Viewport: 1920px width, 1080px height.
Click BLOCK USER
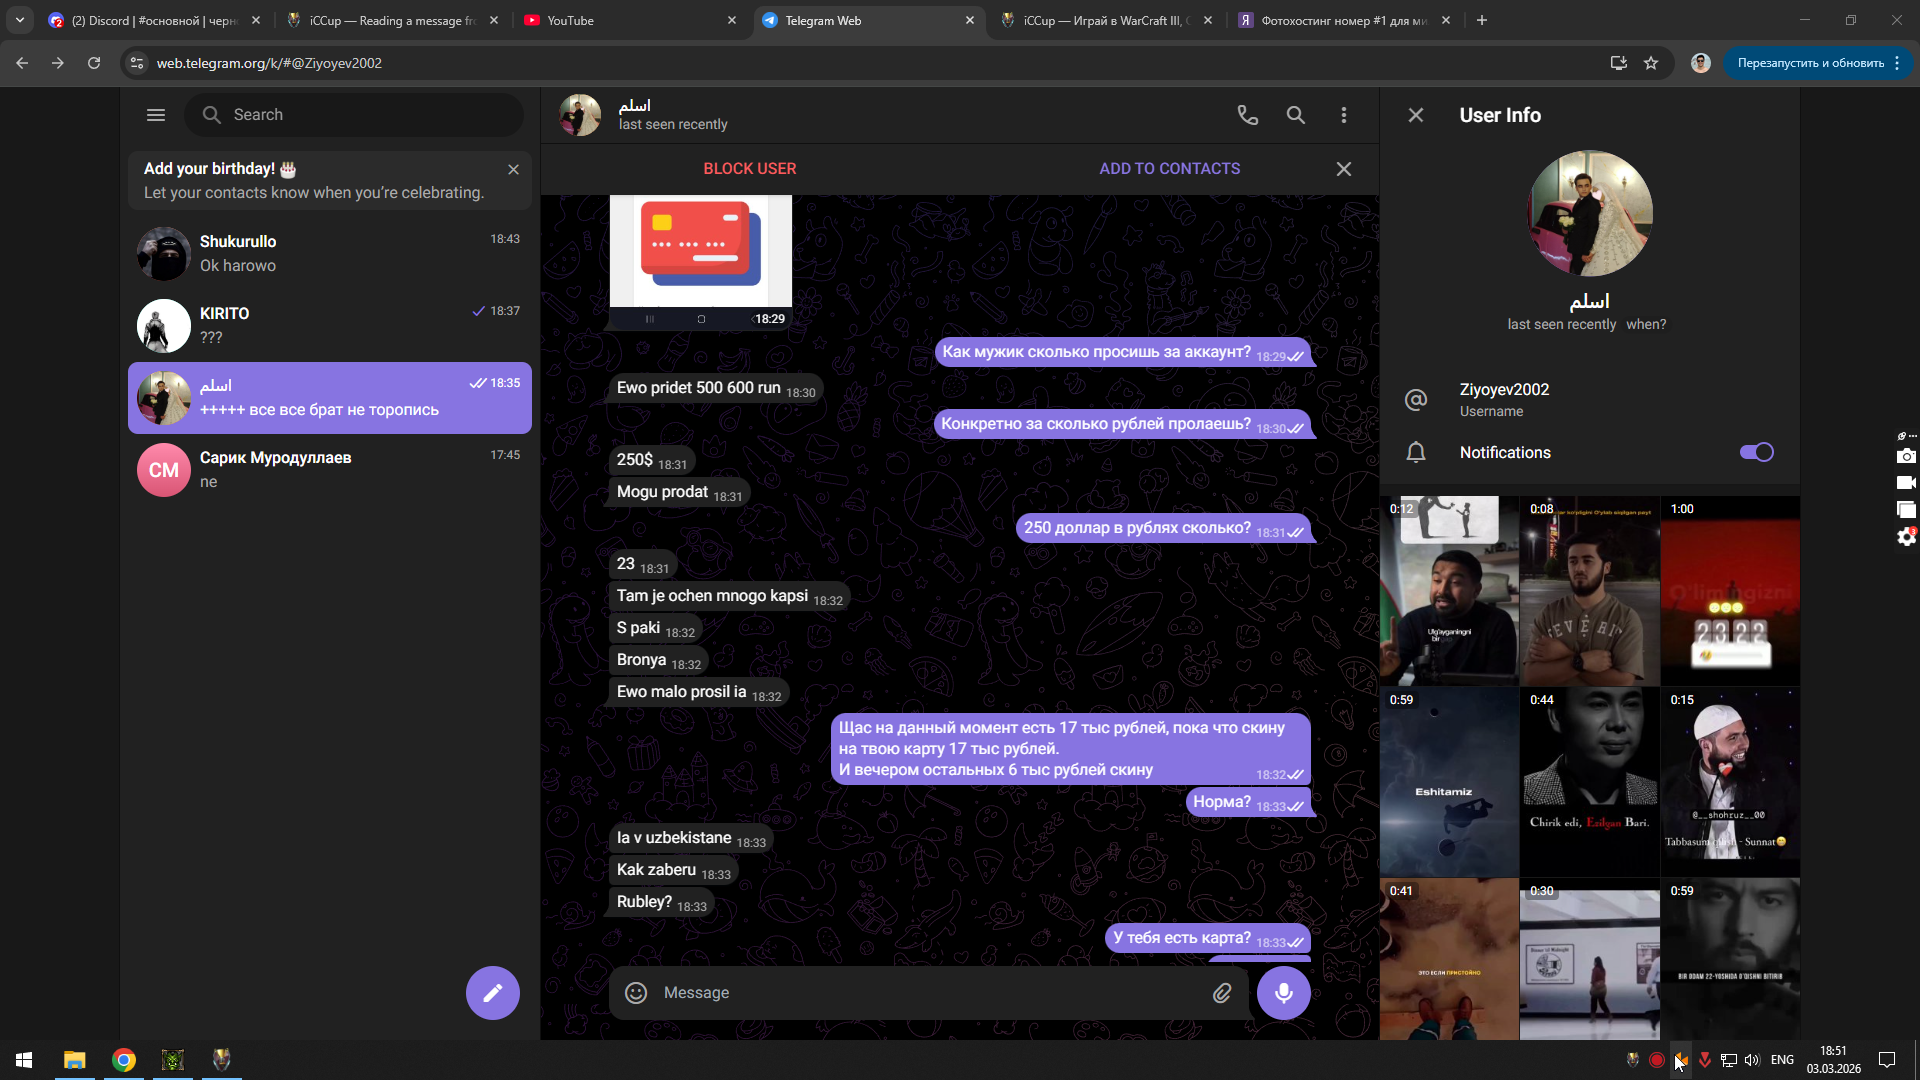749,169
